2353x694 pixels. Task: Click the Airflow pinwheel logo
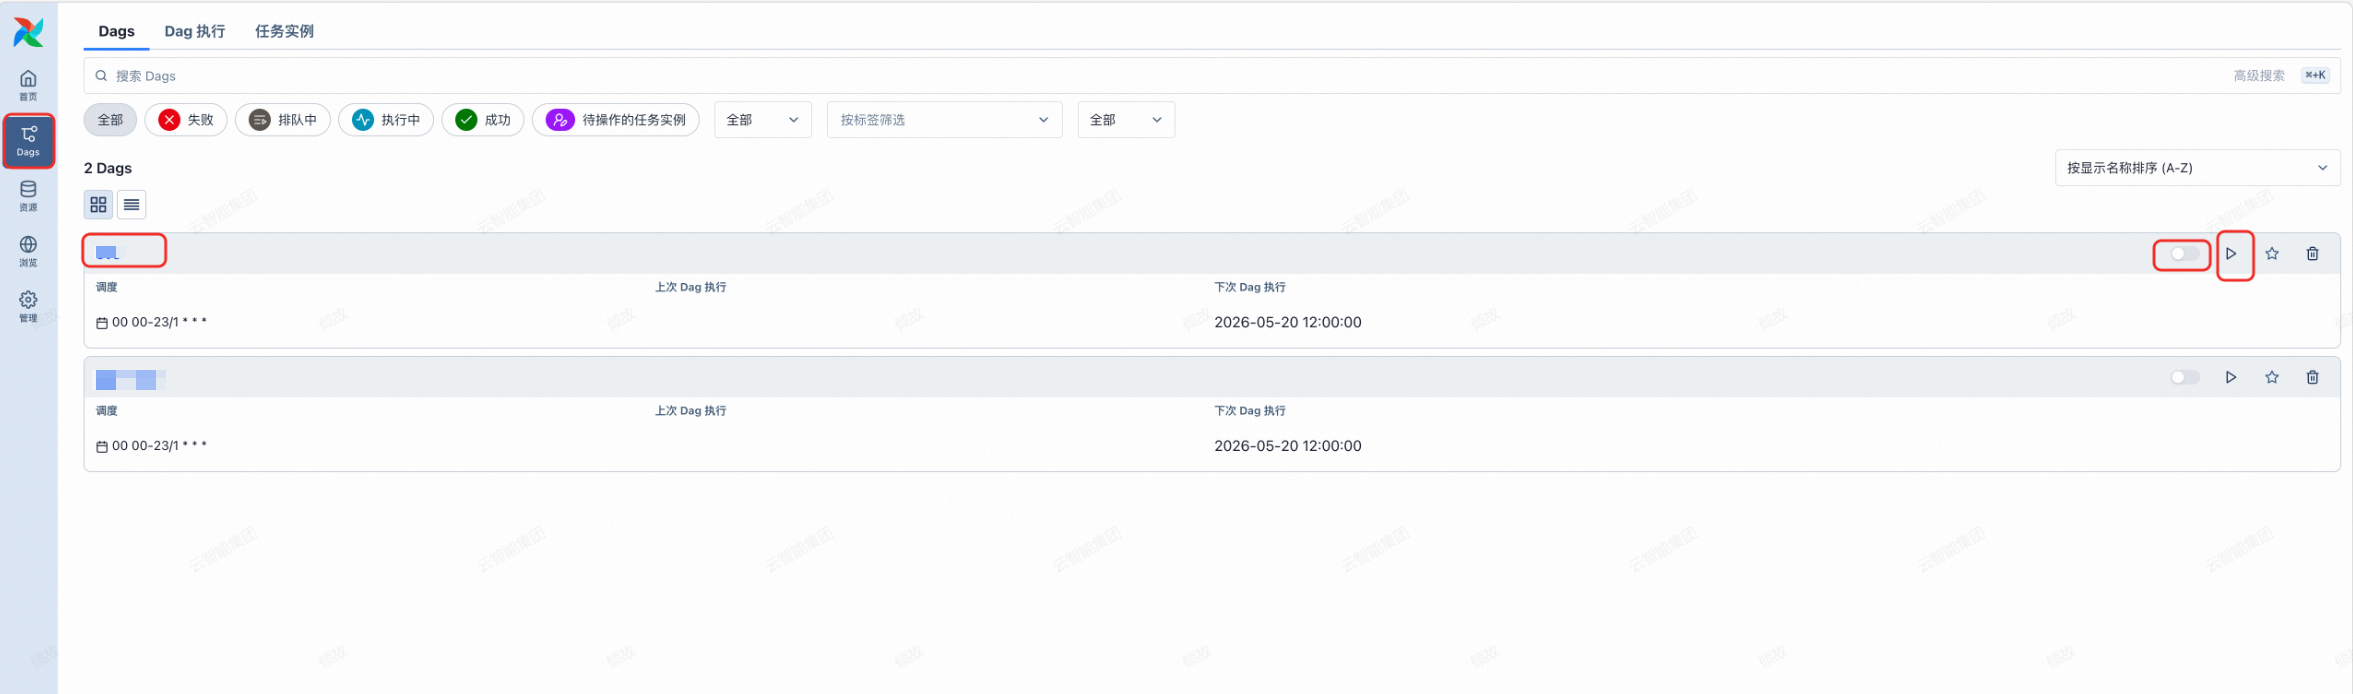tap(28, 32)
